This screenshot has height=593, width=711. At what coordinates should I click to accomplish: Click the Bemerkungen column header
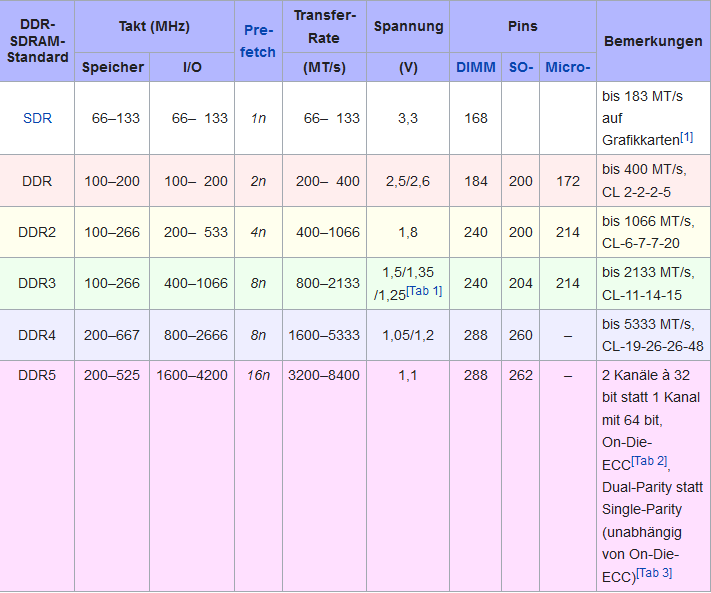(652, 42)
